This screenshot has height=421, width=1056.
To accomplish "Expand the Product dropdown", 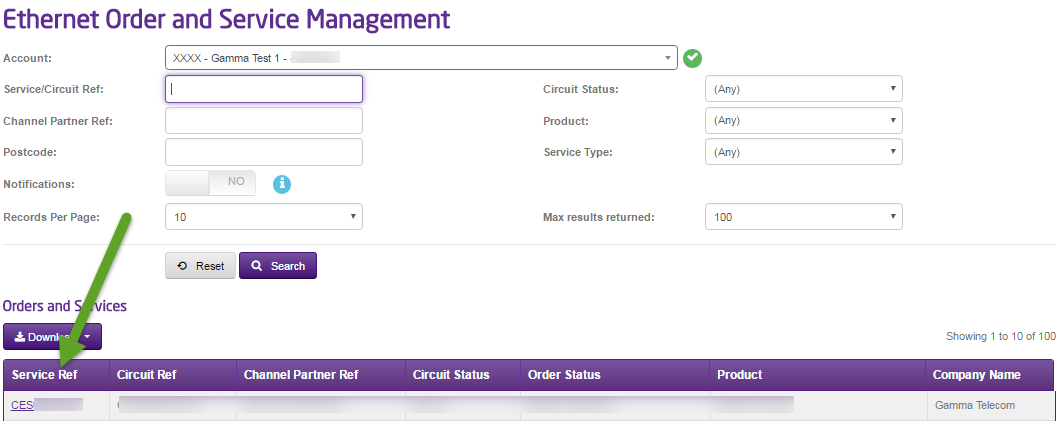I will tap(803, 121).
